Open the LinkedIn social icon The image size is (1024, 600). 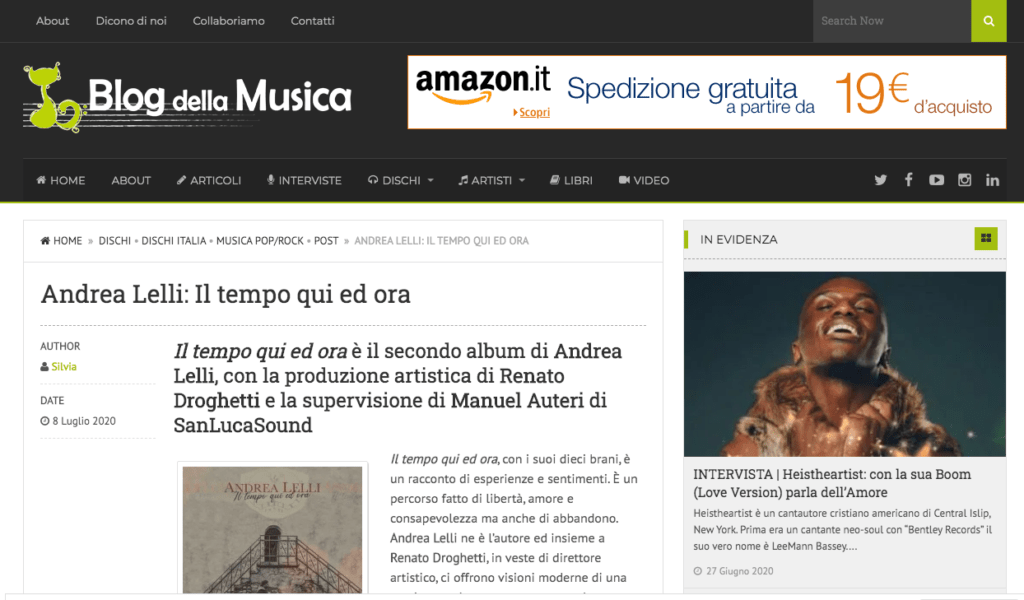pyautogui.click(x=992, y=180)
